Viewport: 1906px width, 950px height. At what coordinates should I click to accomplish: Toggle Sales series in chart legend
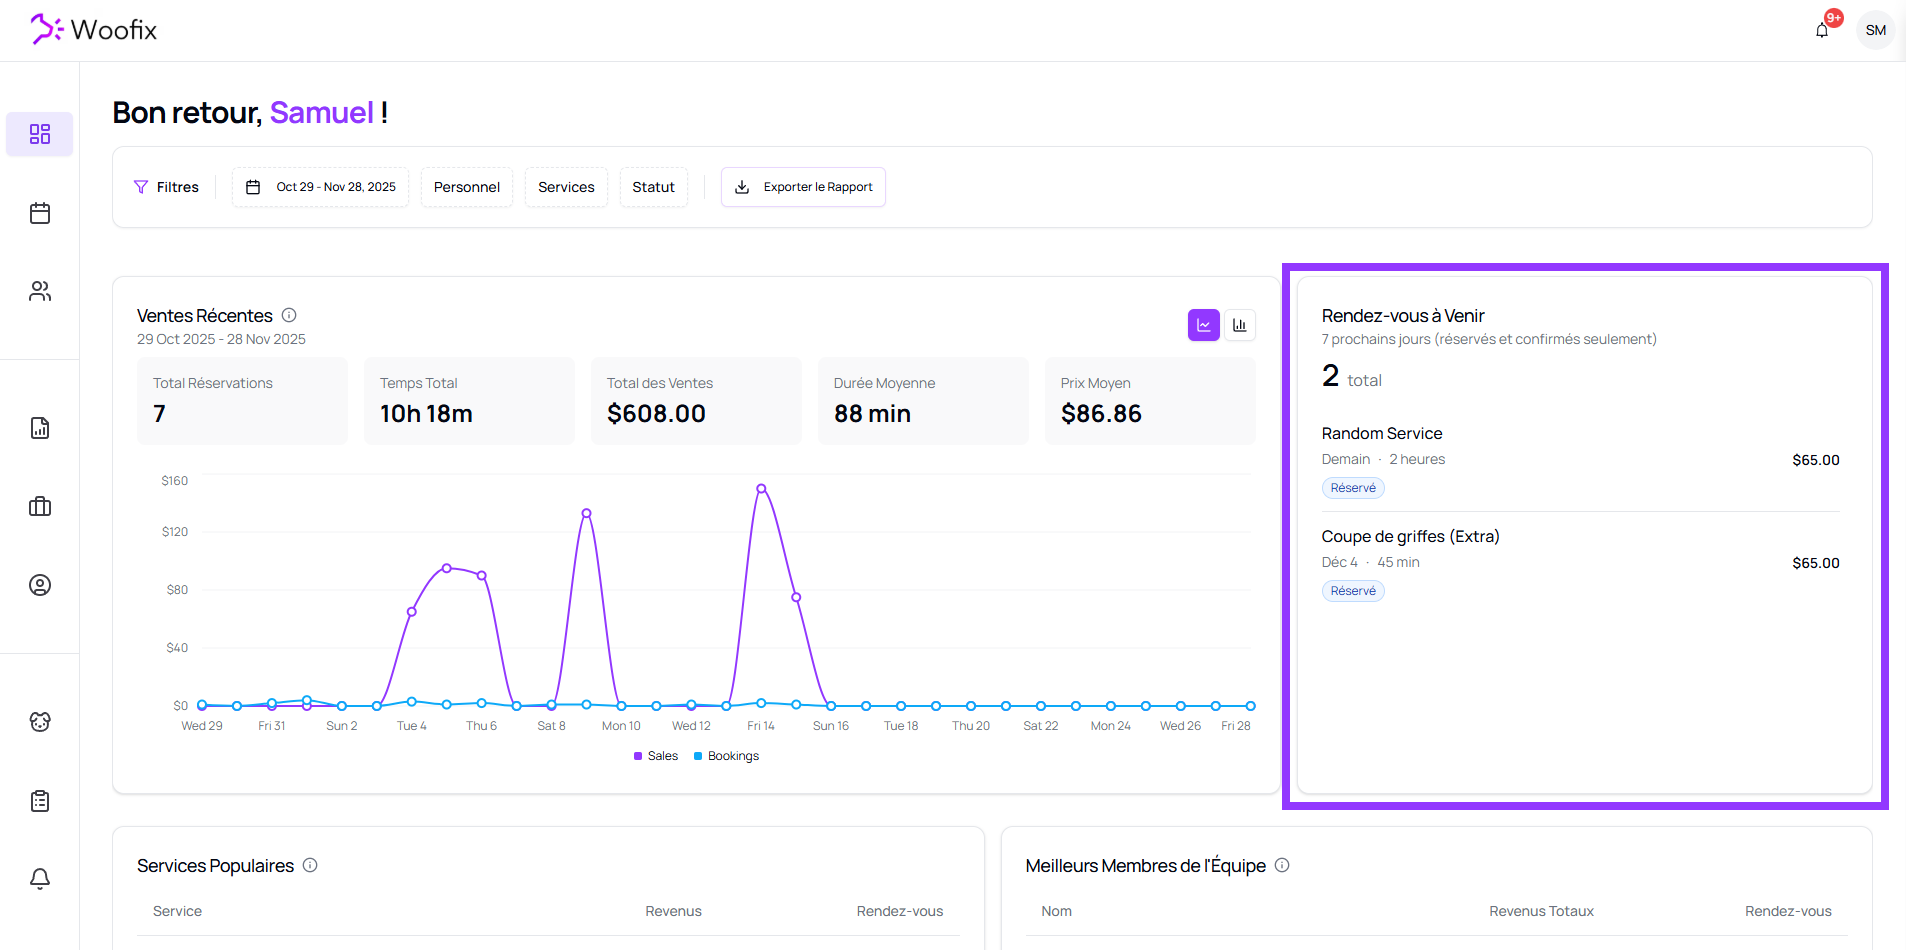[656, 756]
